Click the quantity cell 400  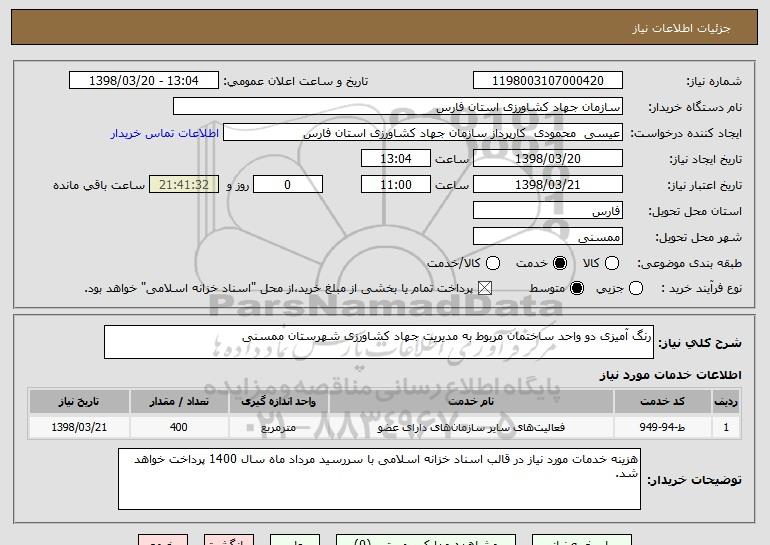(x=179, y=427)
